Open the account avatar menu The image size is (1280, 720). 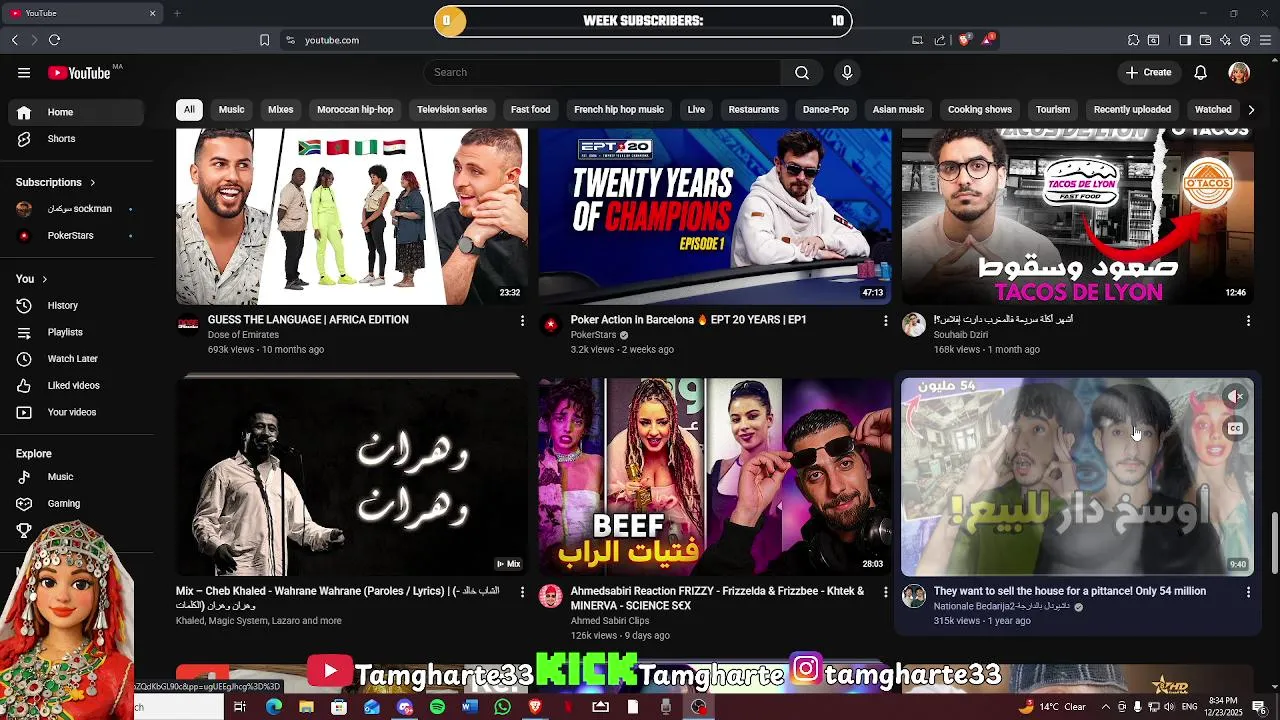click(1239, 72)
